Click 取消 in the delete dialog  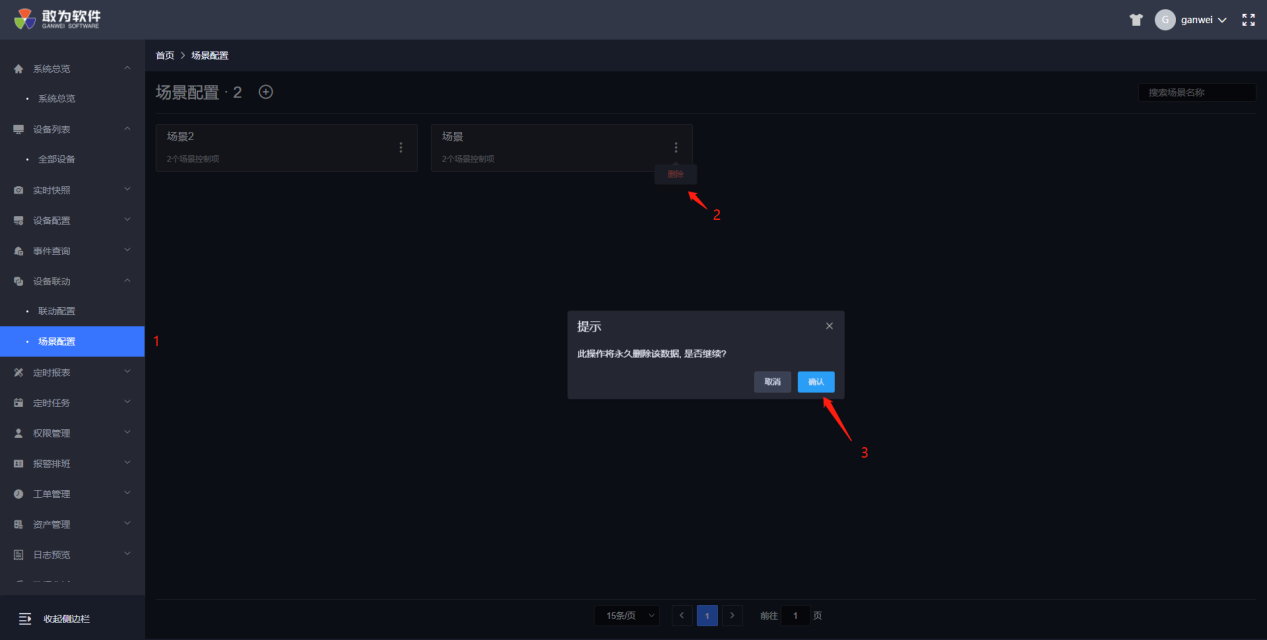(x=772, y=382)
